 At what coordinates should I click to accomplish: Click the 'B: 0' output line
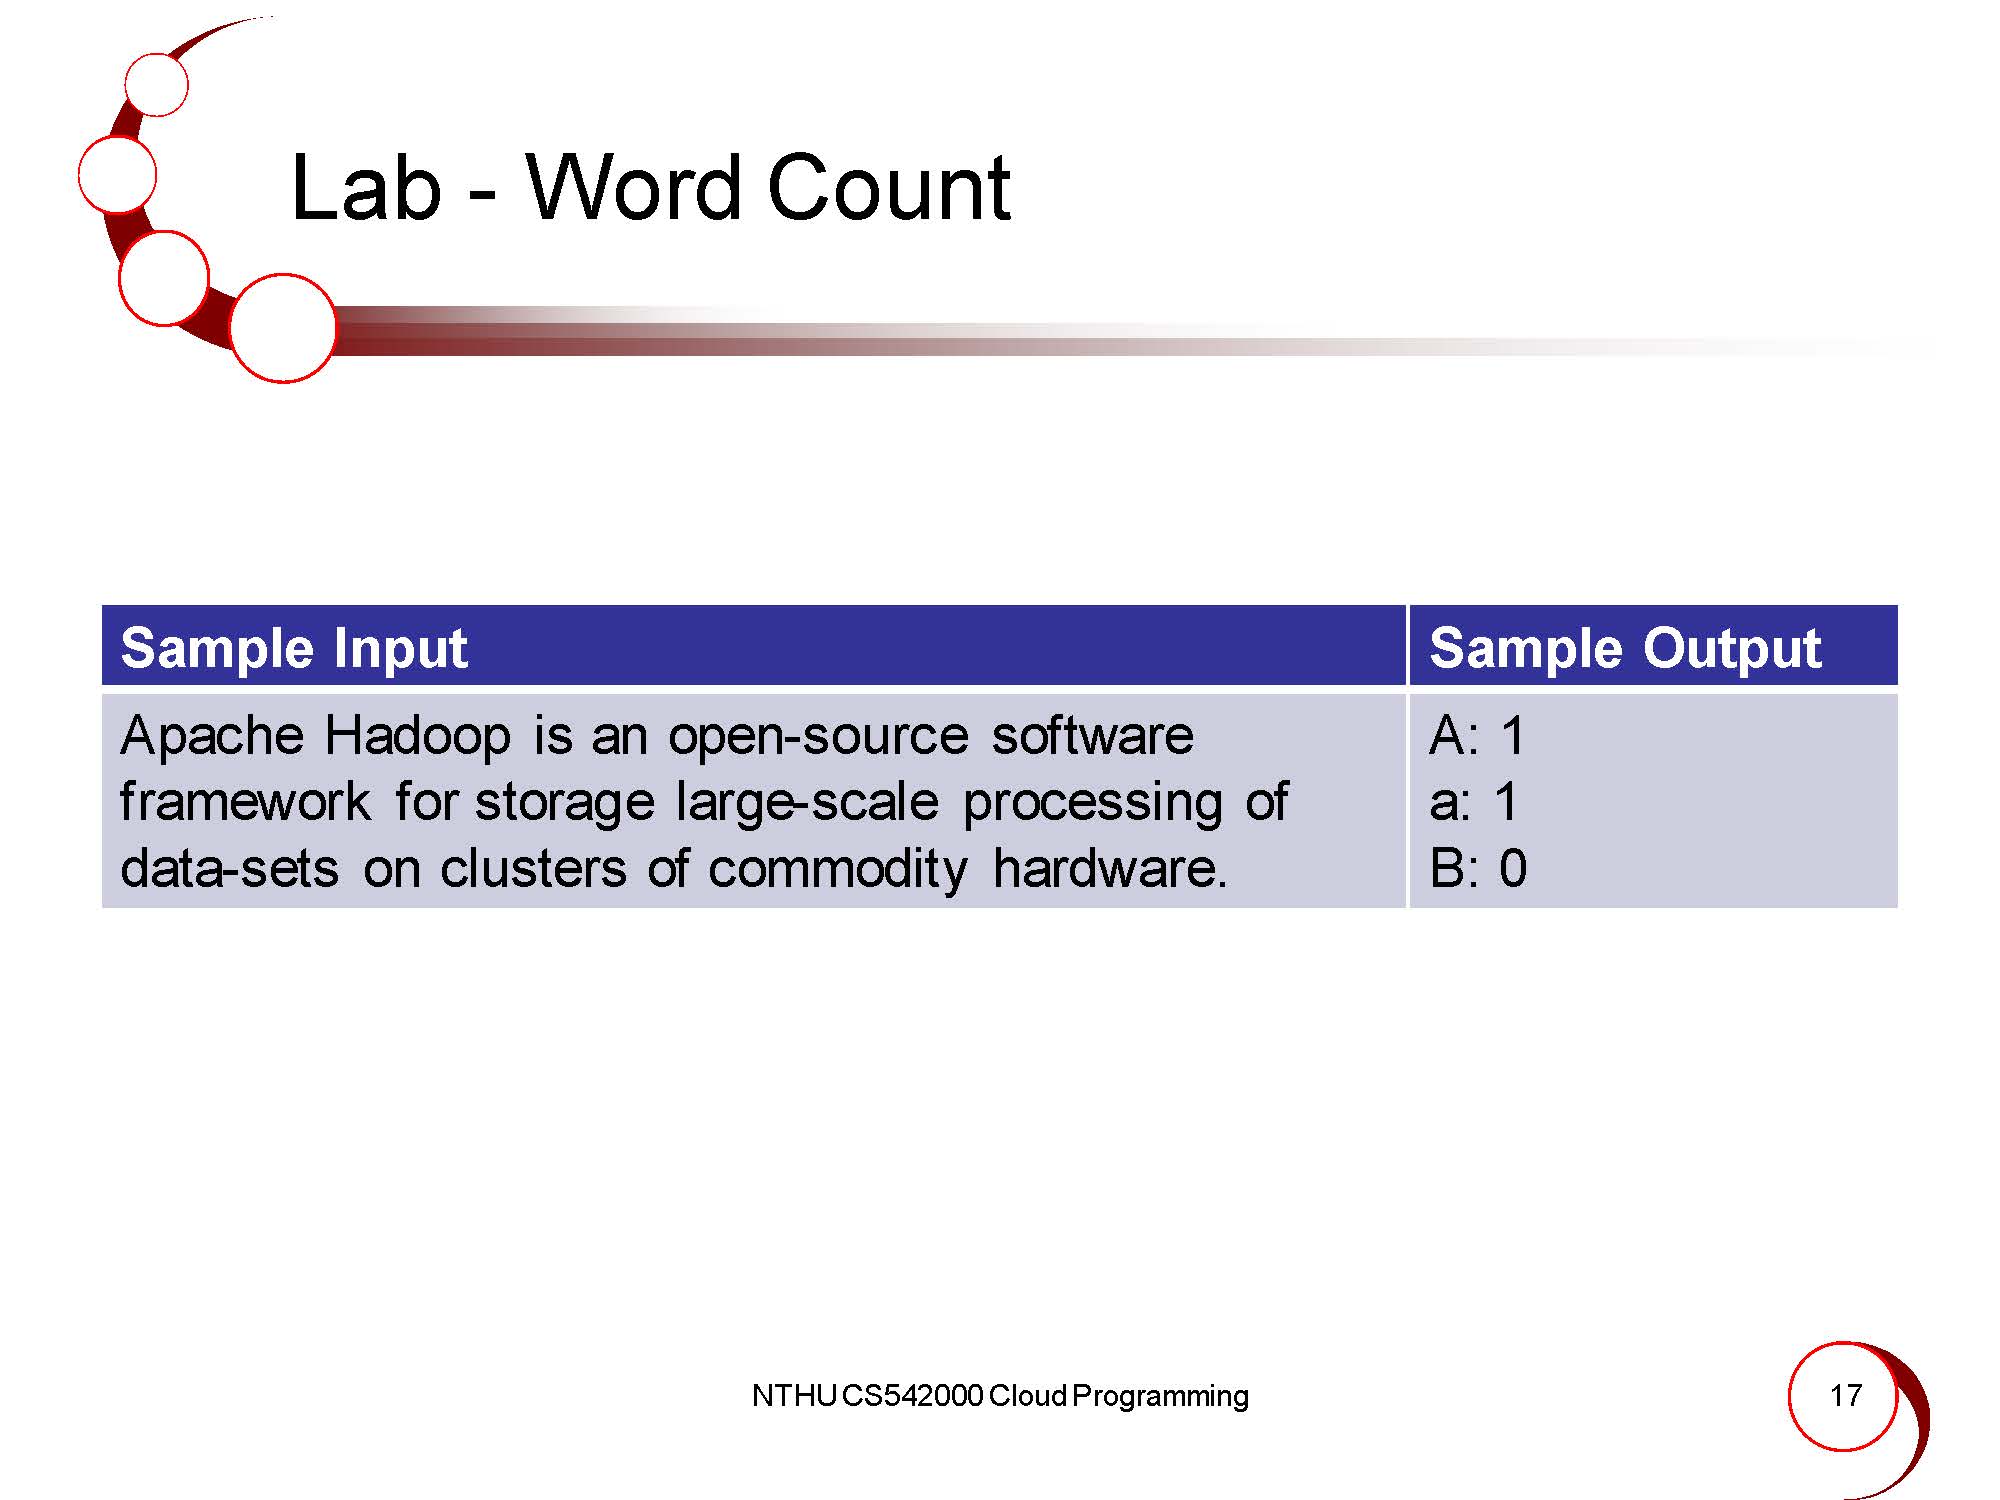1478,868
